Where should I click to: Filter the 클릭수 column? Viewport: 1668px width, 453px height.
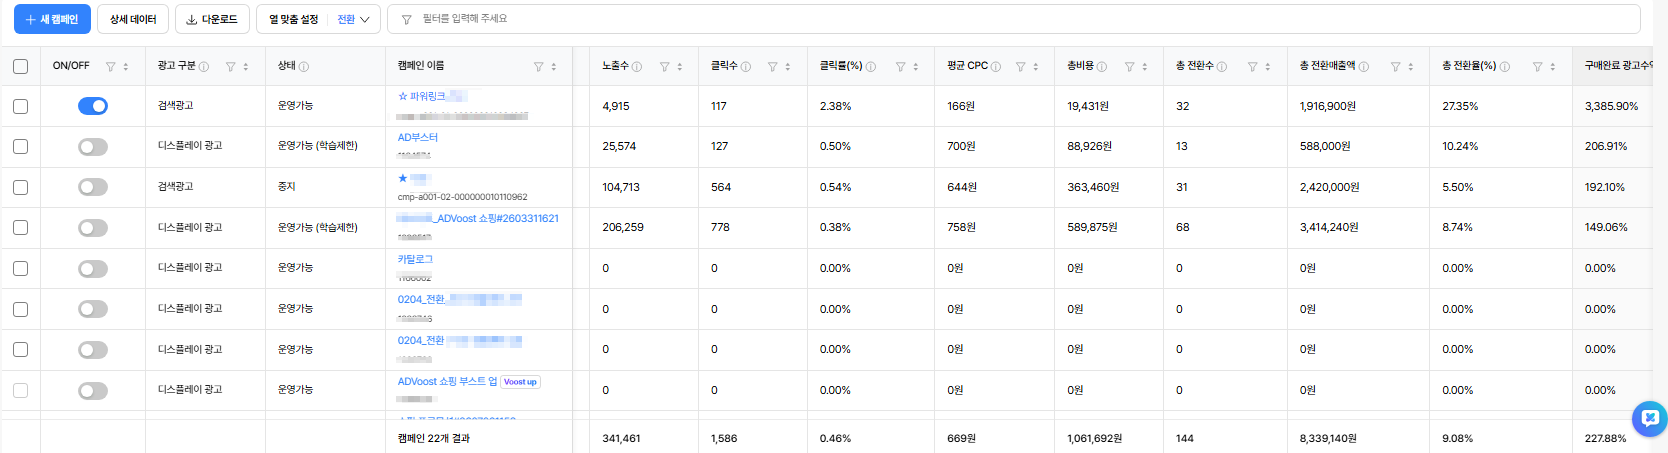click(x=772, y=67)
